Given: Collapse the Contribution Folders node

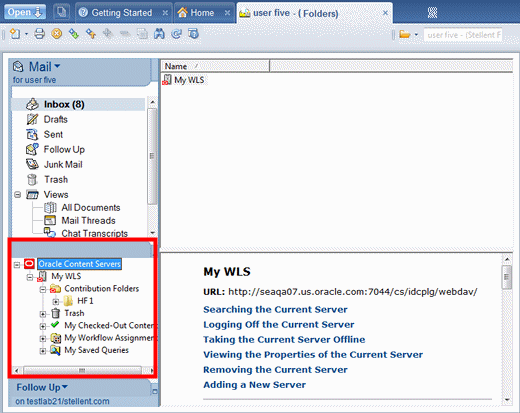Looking at the screenshot, I should [43, 289].
